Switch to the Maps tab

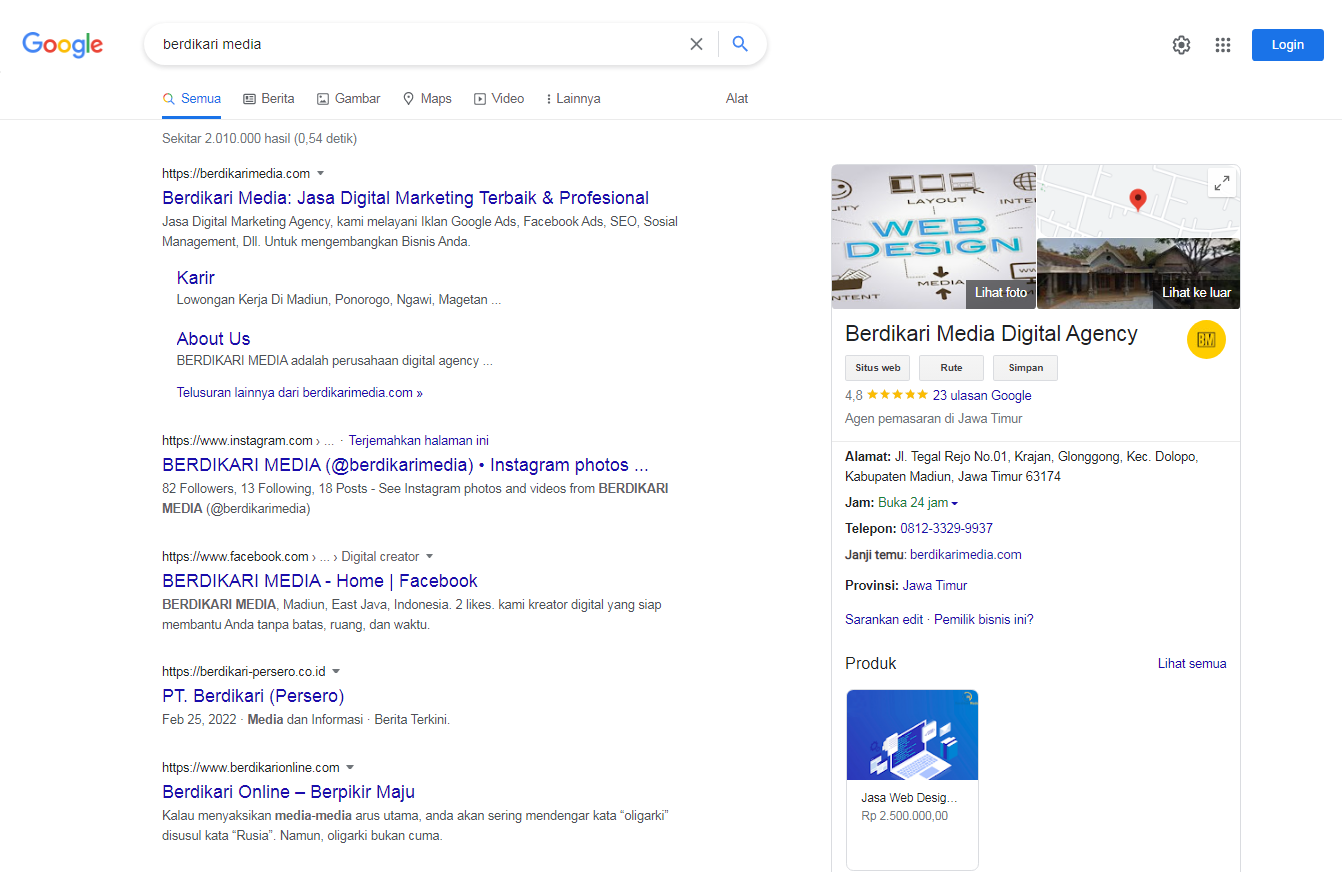tap(427, 99)
